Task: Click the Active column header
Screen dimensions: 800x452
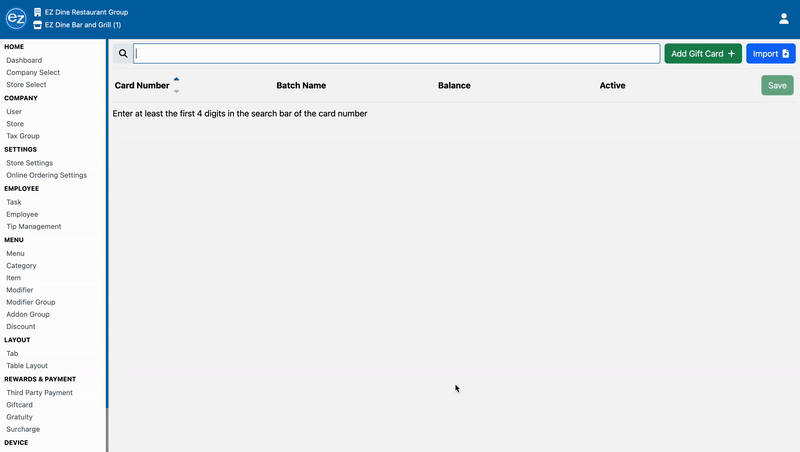Action: pyautogui.click(x=612, y=85)
